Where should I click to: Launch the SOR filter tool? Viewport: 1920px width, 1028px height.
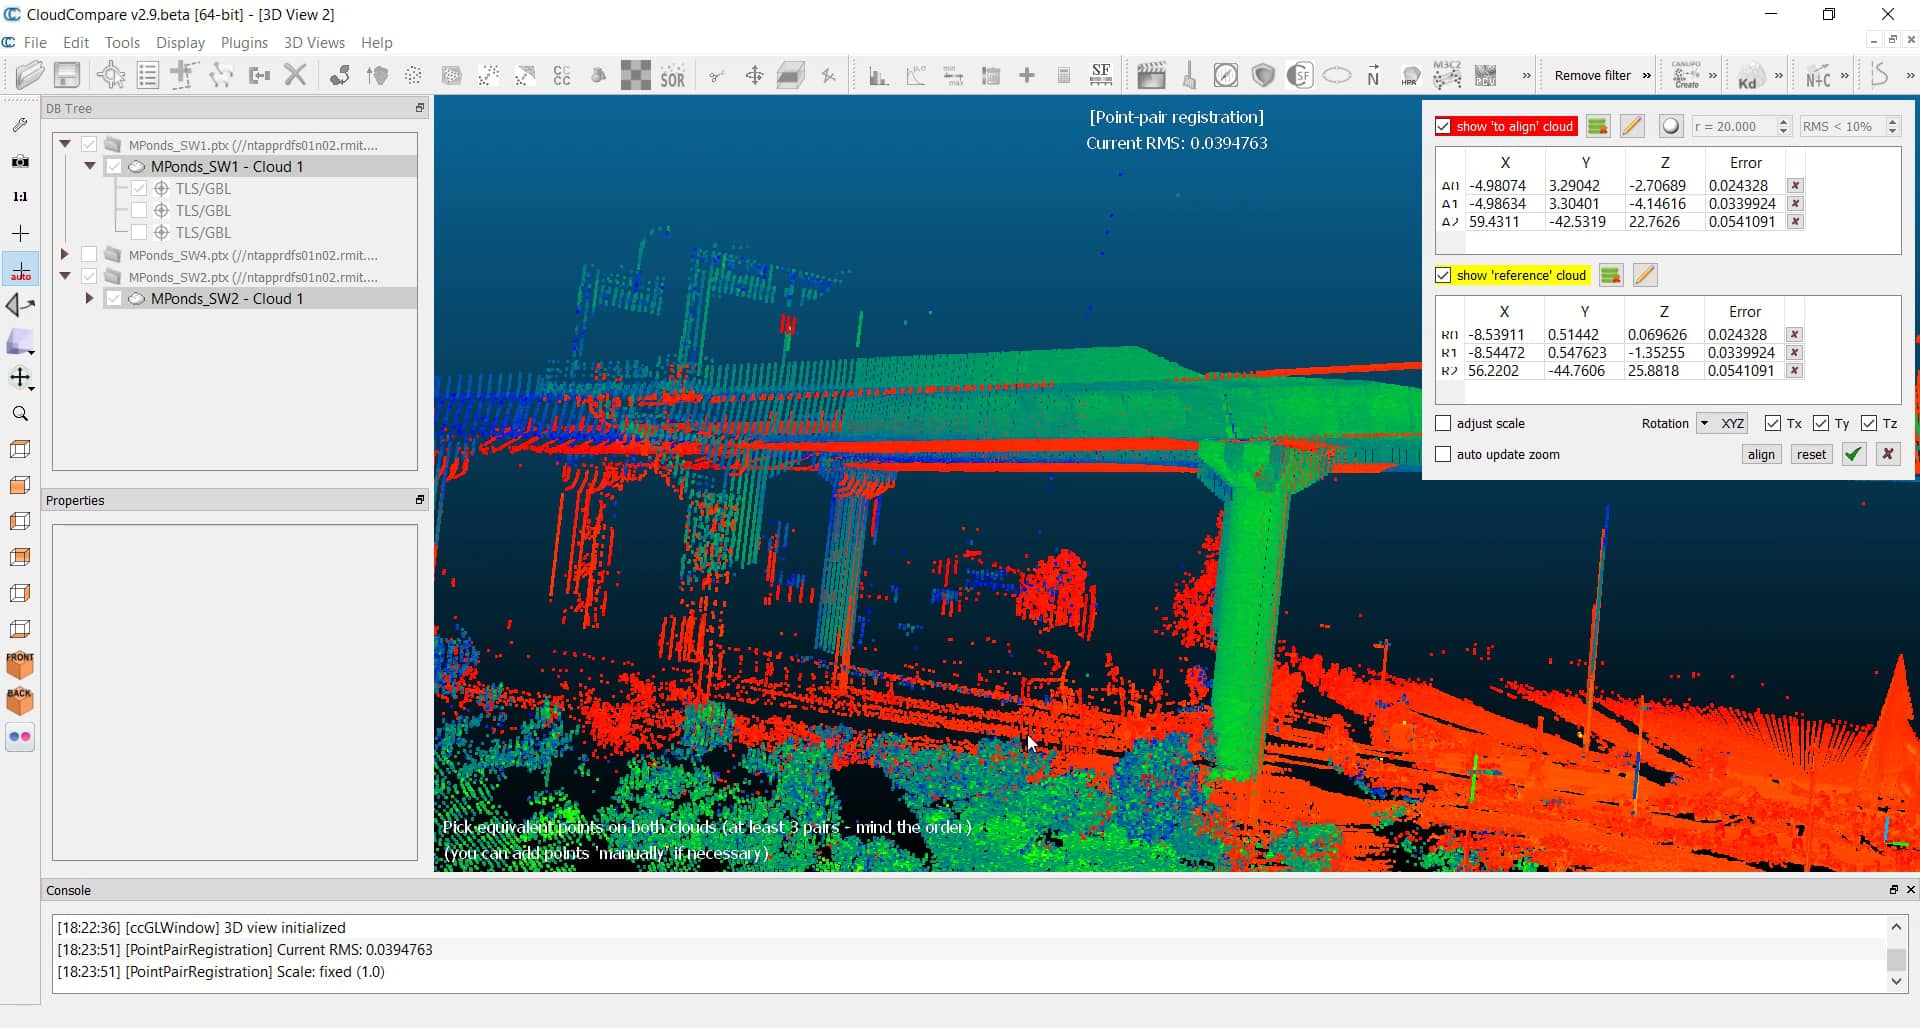click(673, 75)
